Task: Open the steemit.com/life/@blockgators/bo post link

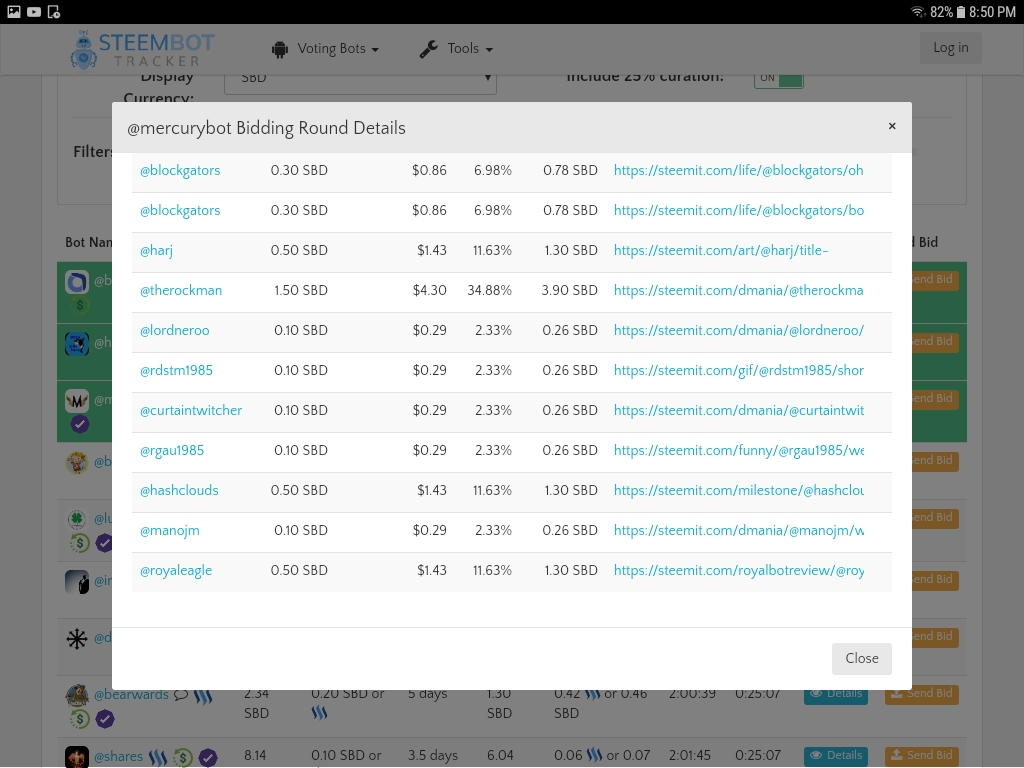Action: point(739,210)
